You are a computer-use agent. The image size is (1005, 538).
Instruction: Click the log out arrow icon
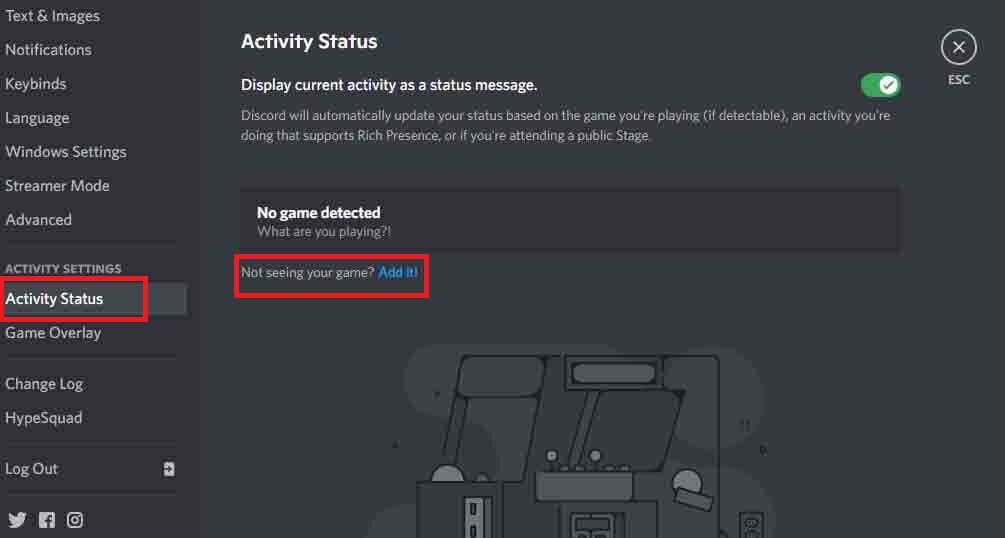[x=169, y=469]
